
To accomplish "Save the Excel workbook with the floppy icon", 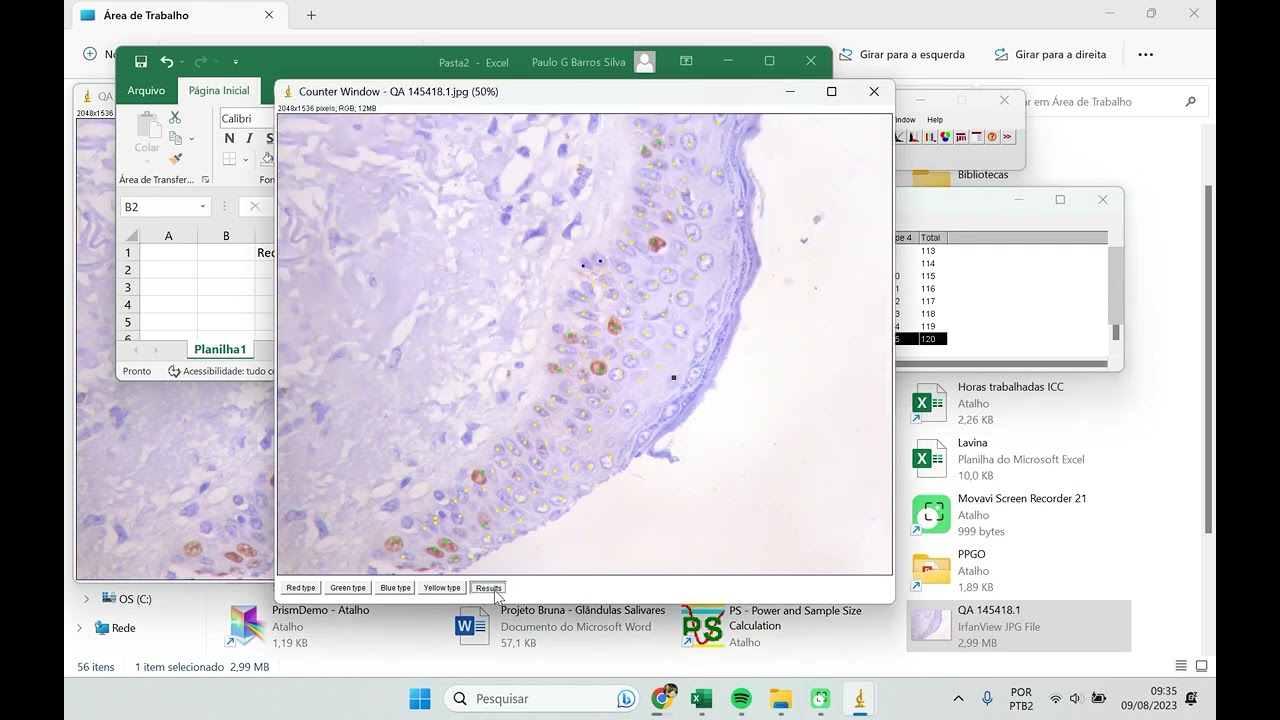I will (141, 62).
